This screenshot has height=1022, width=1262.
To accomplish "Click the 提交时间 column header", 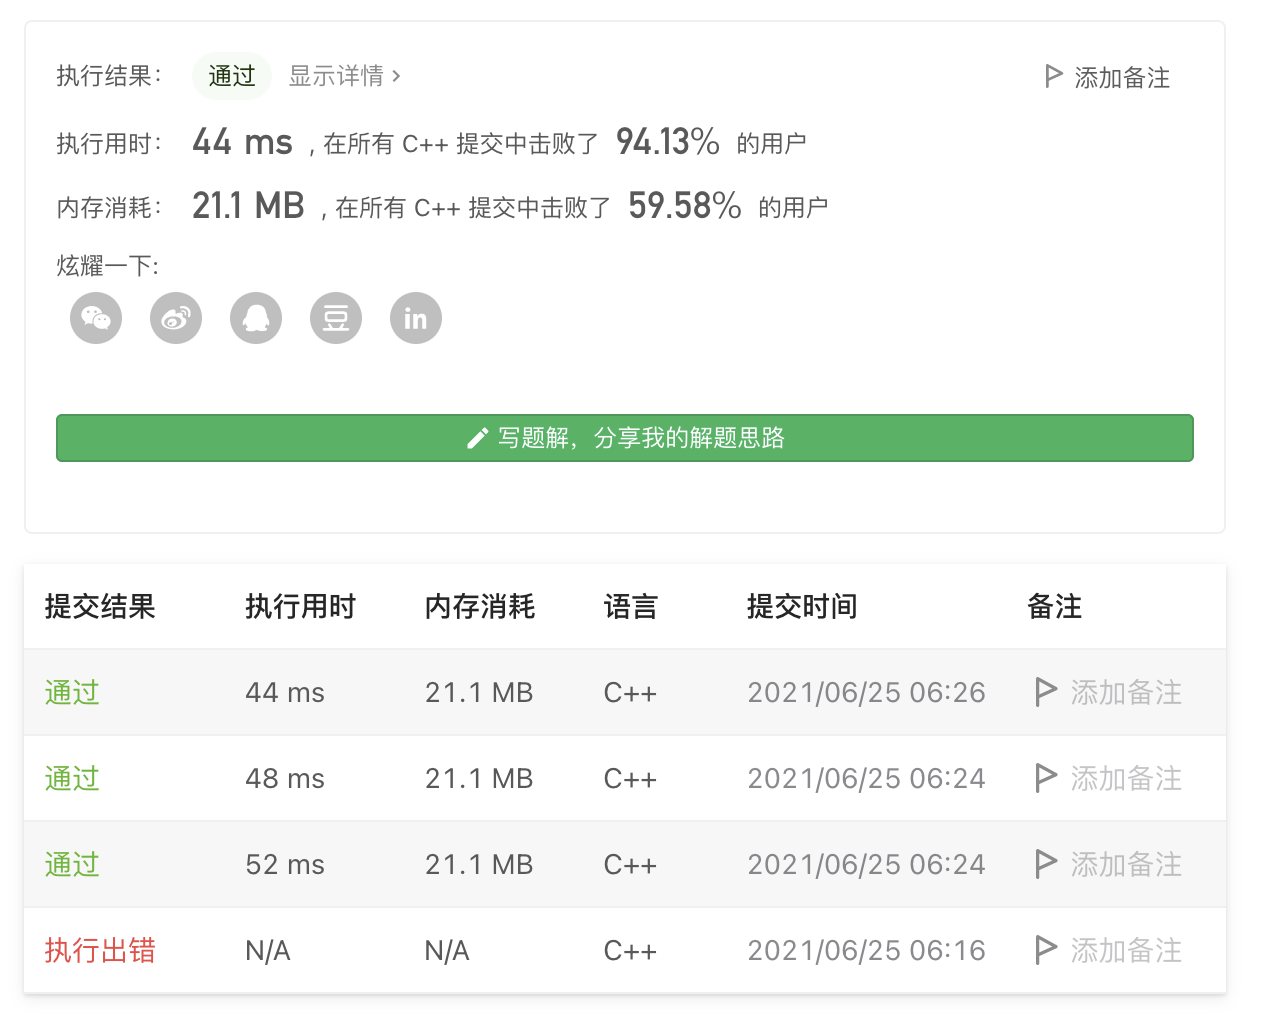I will 802,606.
